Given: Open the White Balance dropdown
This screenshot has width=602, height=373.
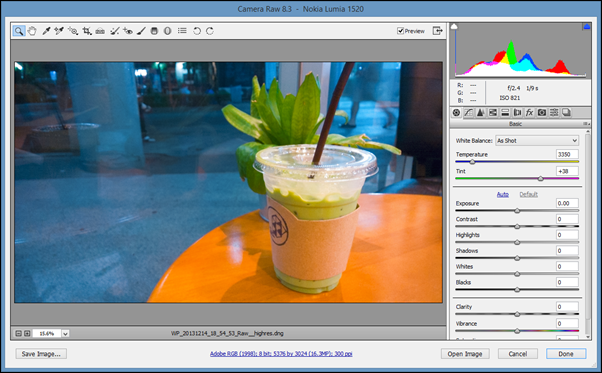Looking at the screenshot, I should 537,140.
